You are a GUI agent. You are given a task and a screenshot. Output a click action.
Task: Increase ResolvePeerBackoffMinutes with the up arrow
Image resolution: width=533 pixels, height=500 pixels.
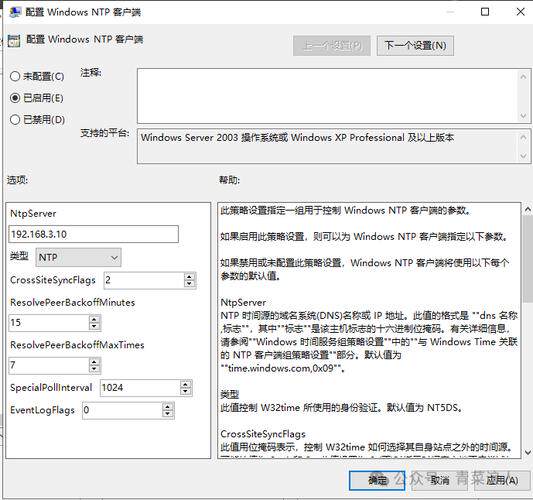[x=94, y=319]
